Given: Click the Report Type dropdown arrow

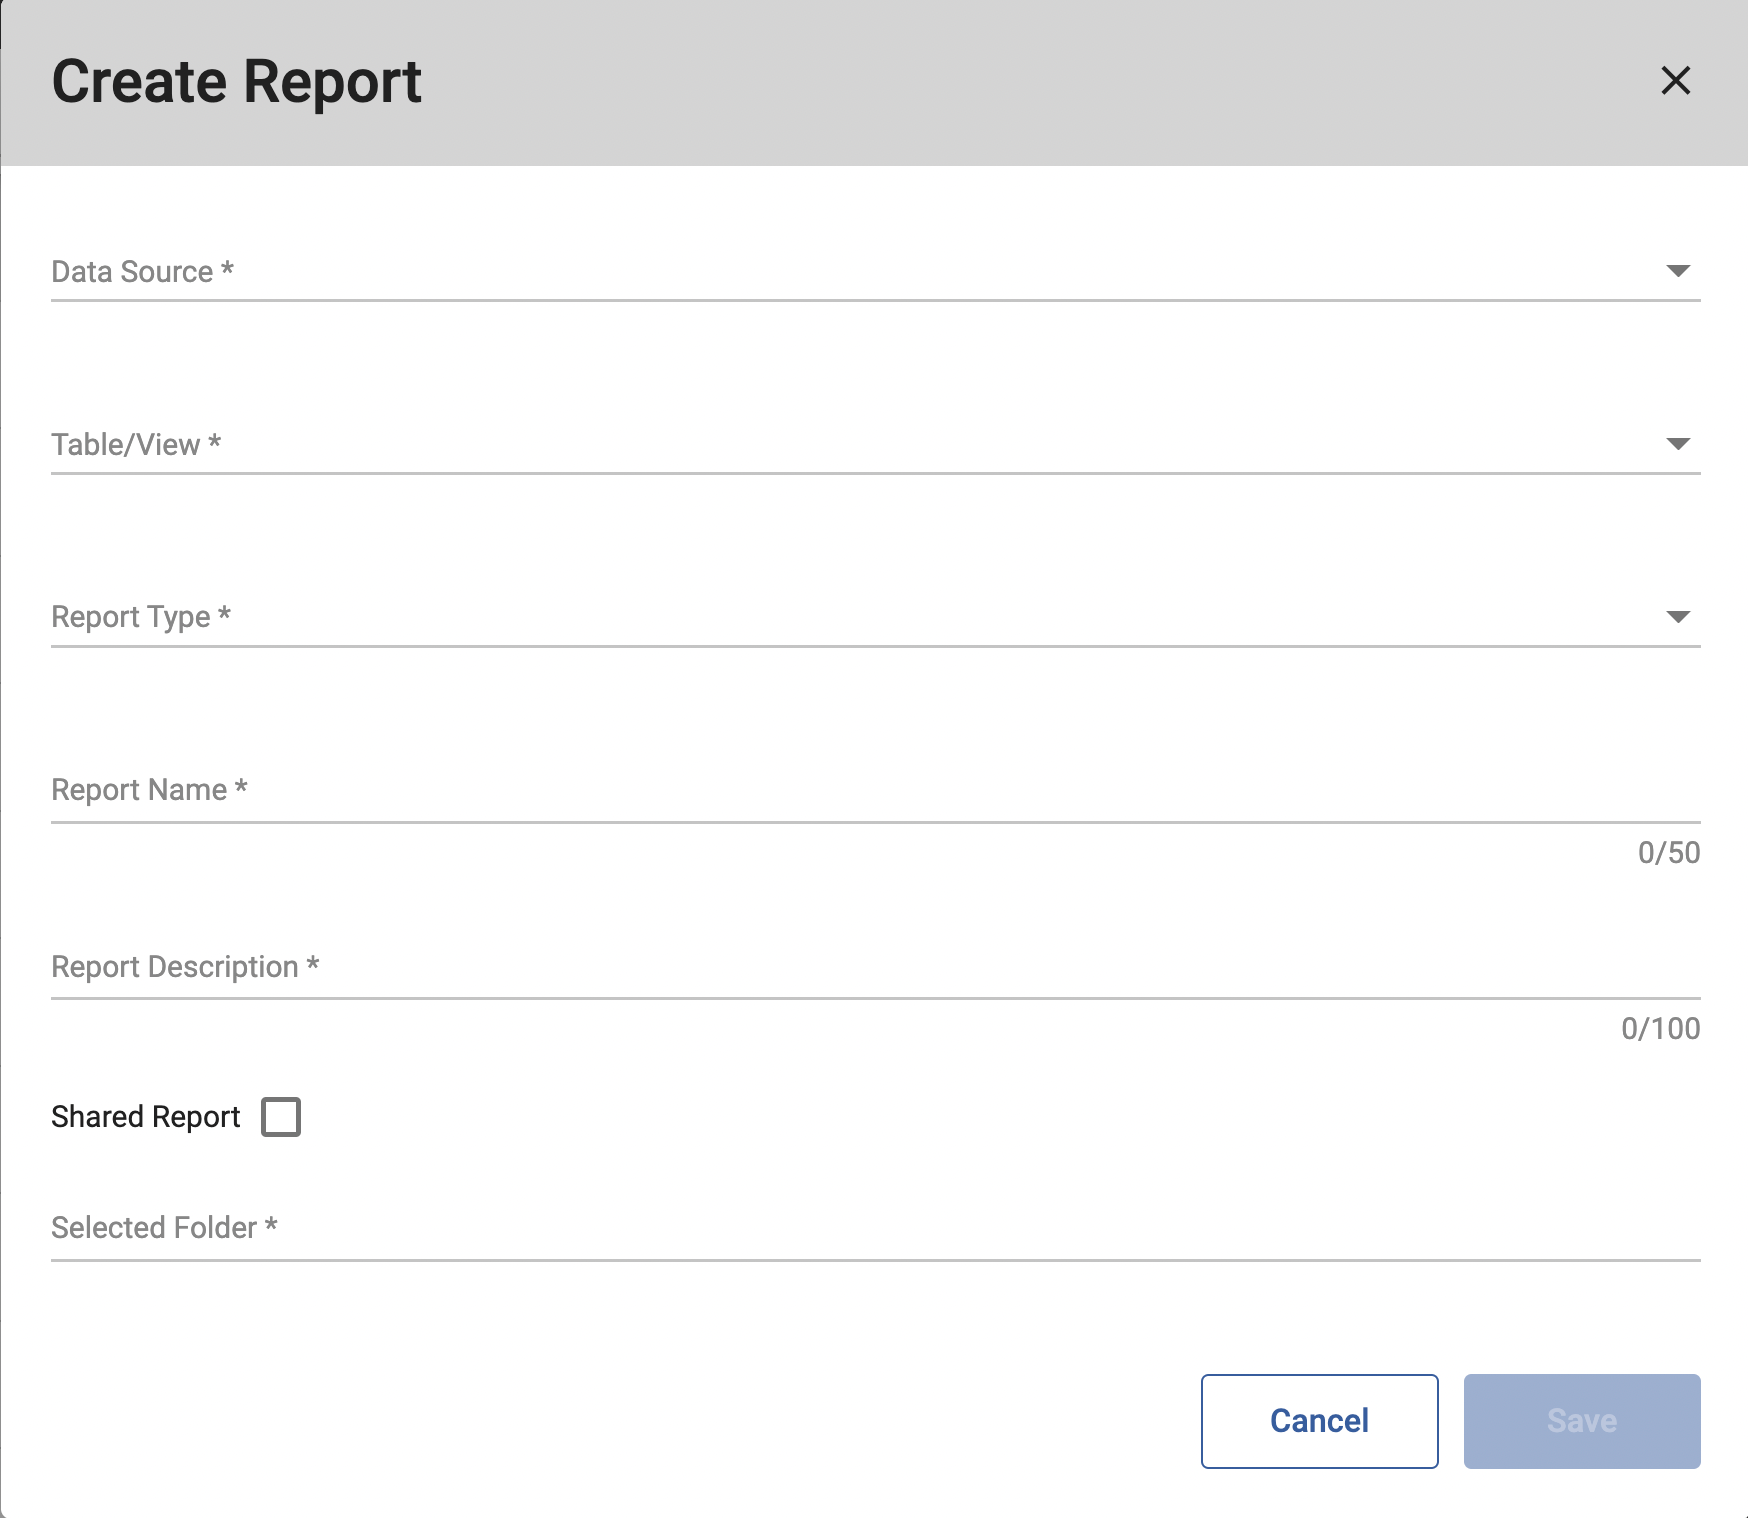Looking at the screenshot, I should 1678,616.
